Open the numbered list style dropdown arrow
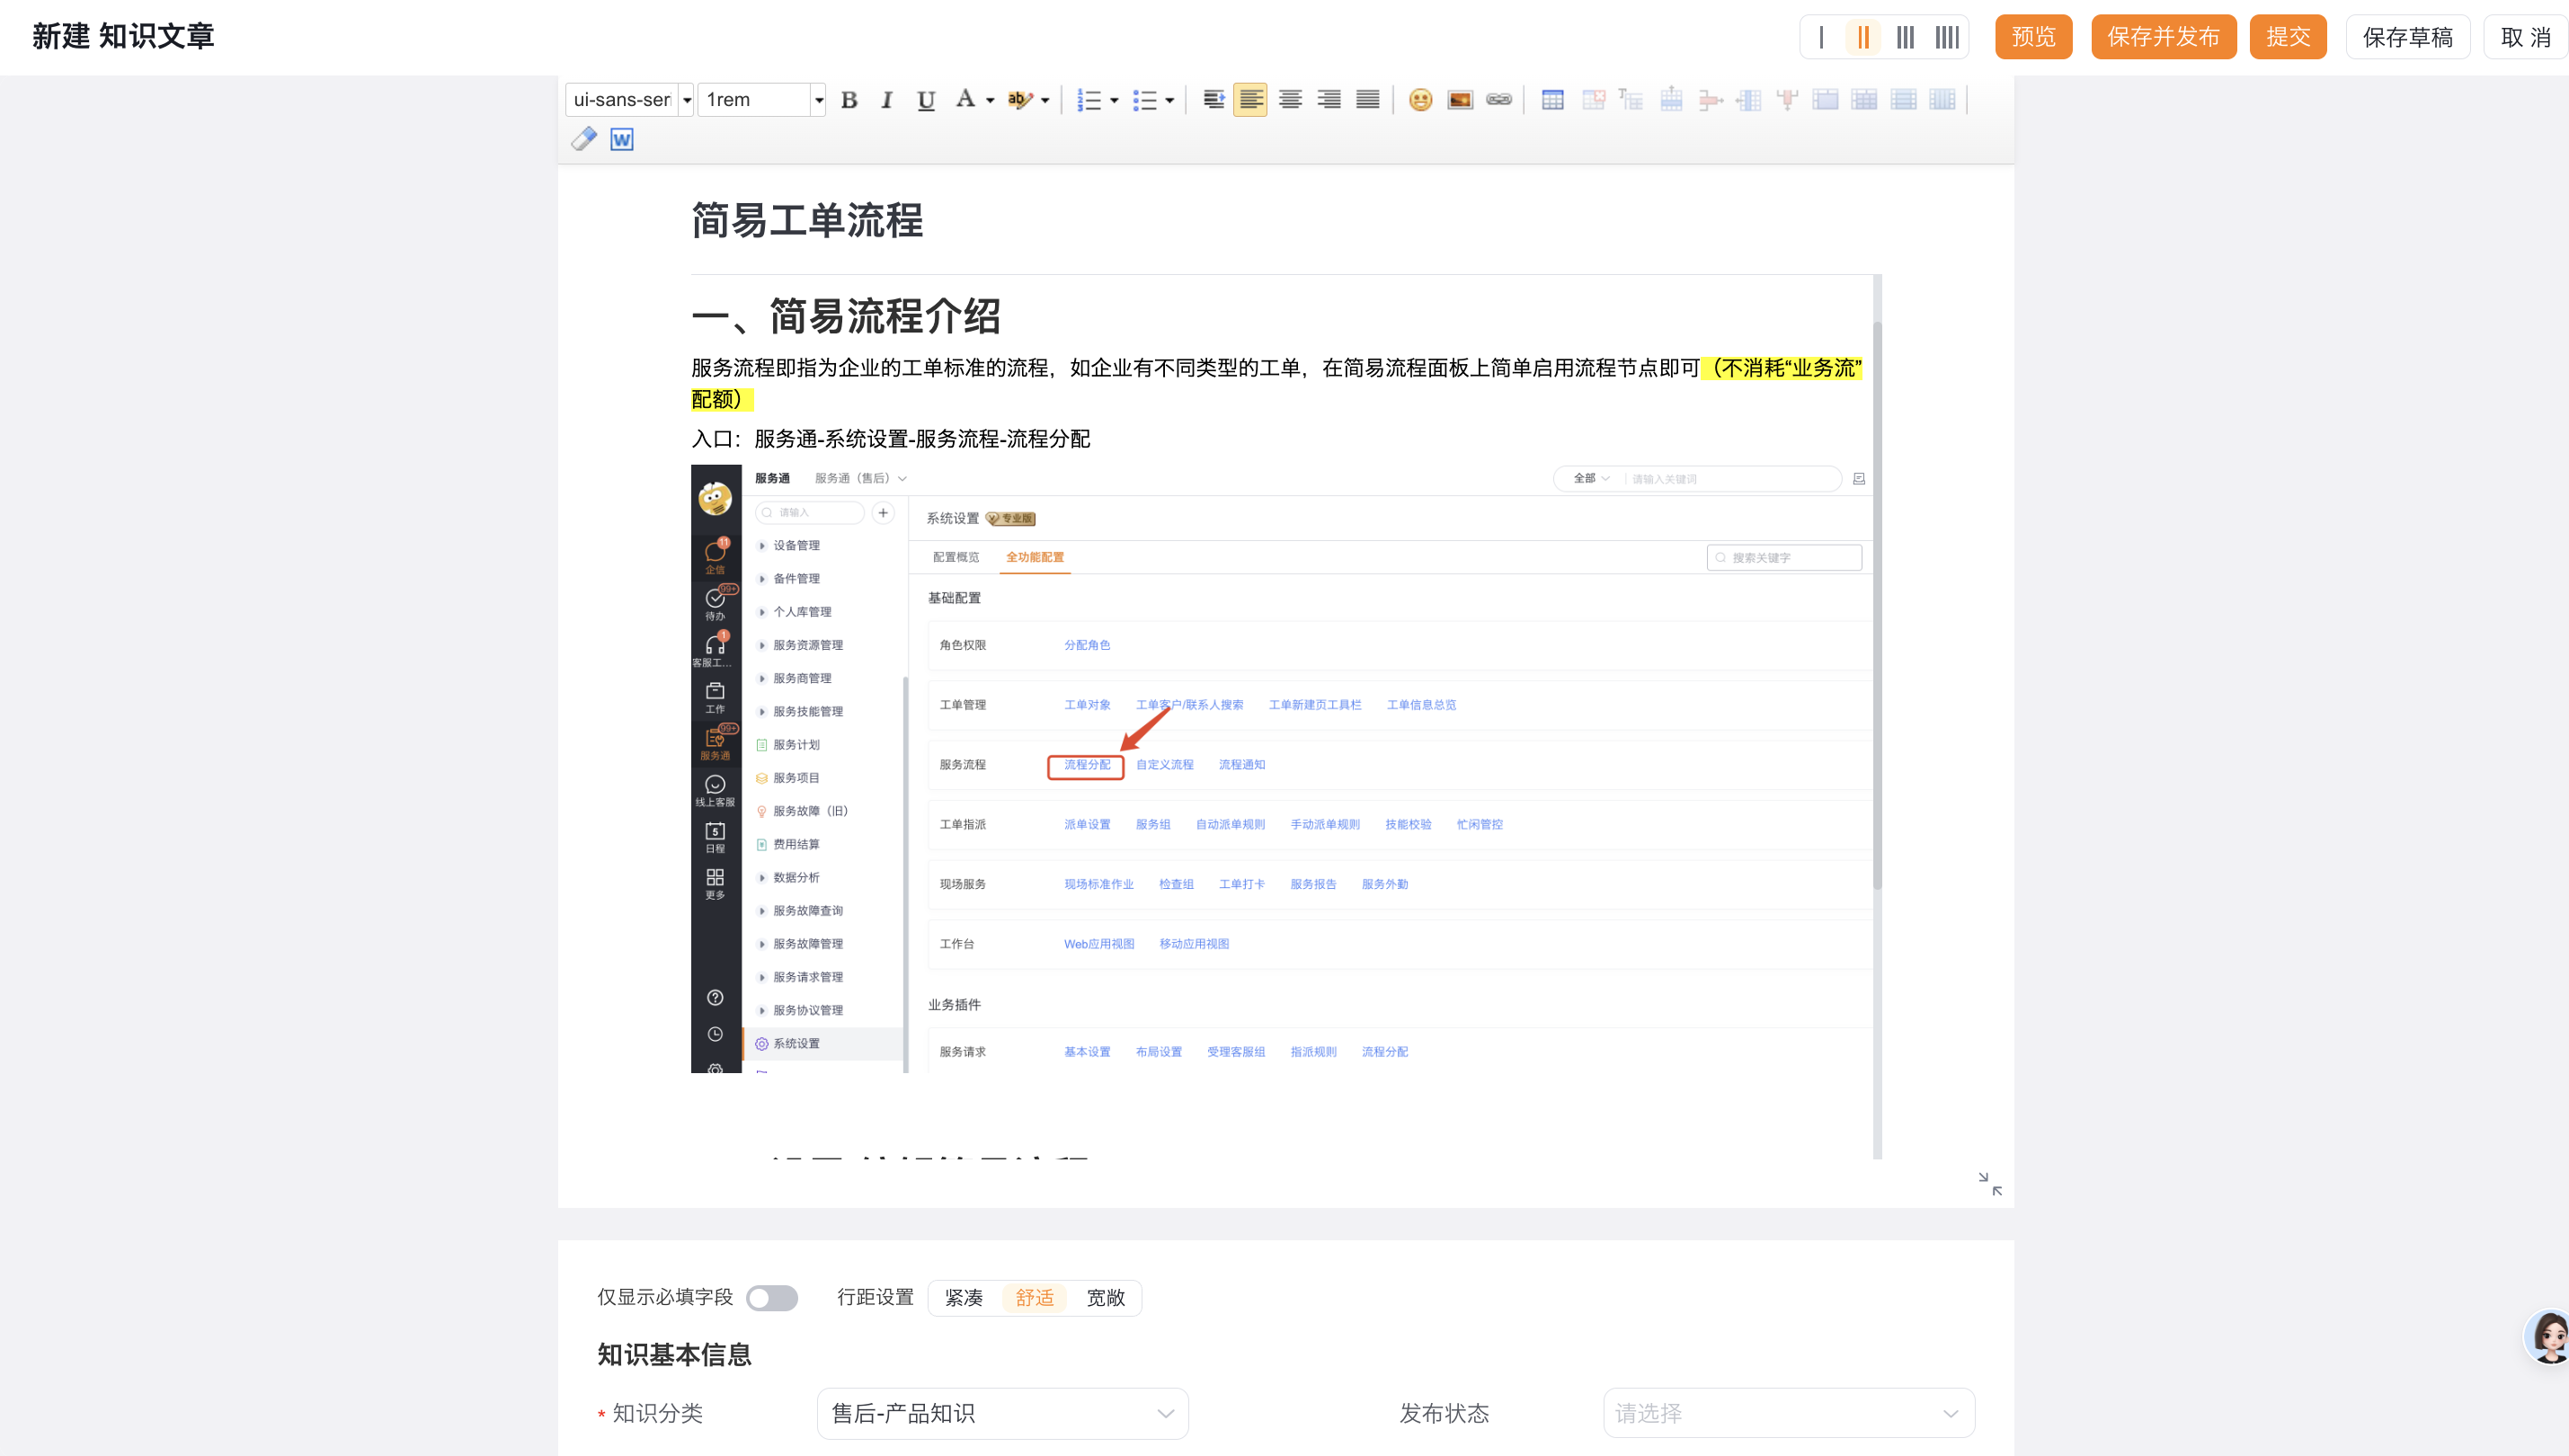2569x1456 pixels. tap(1113, 100)
